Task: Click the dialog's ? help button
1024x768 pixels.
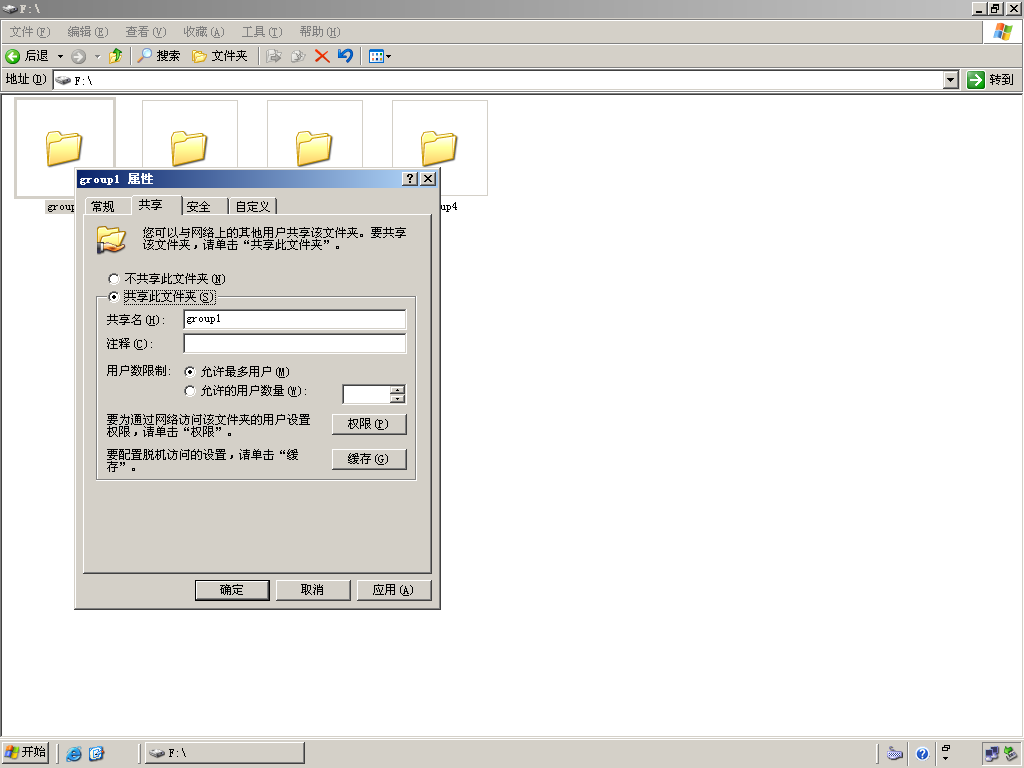Action: (409, 179)
